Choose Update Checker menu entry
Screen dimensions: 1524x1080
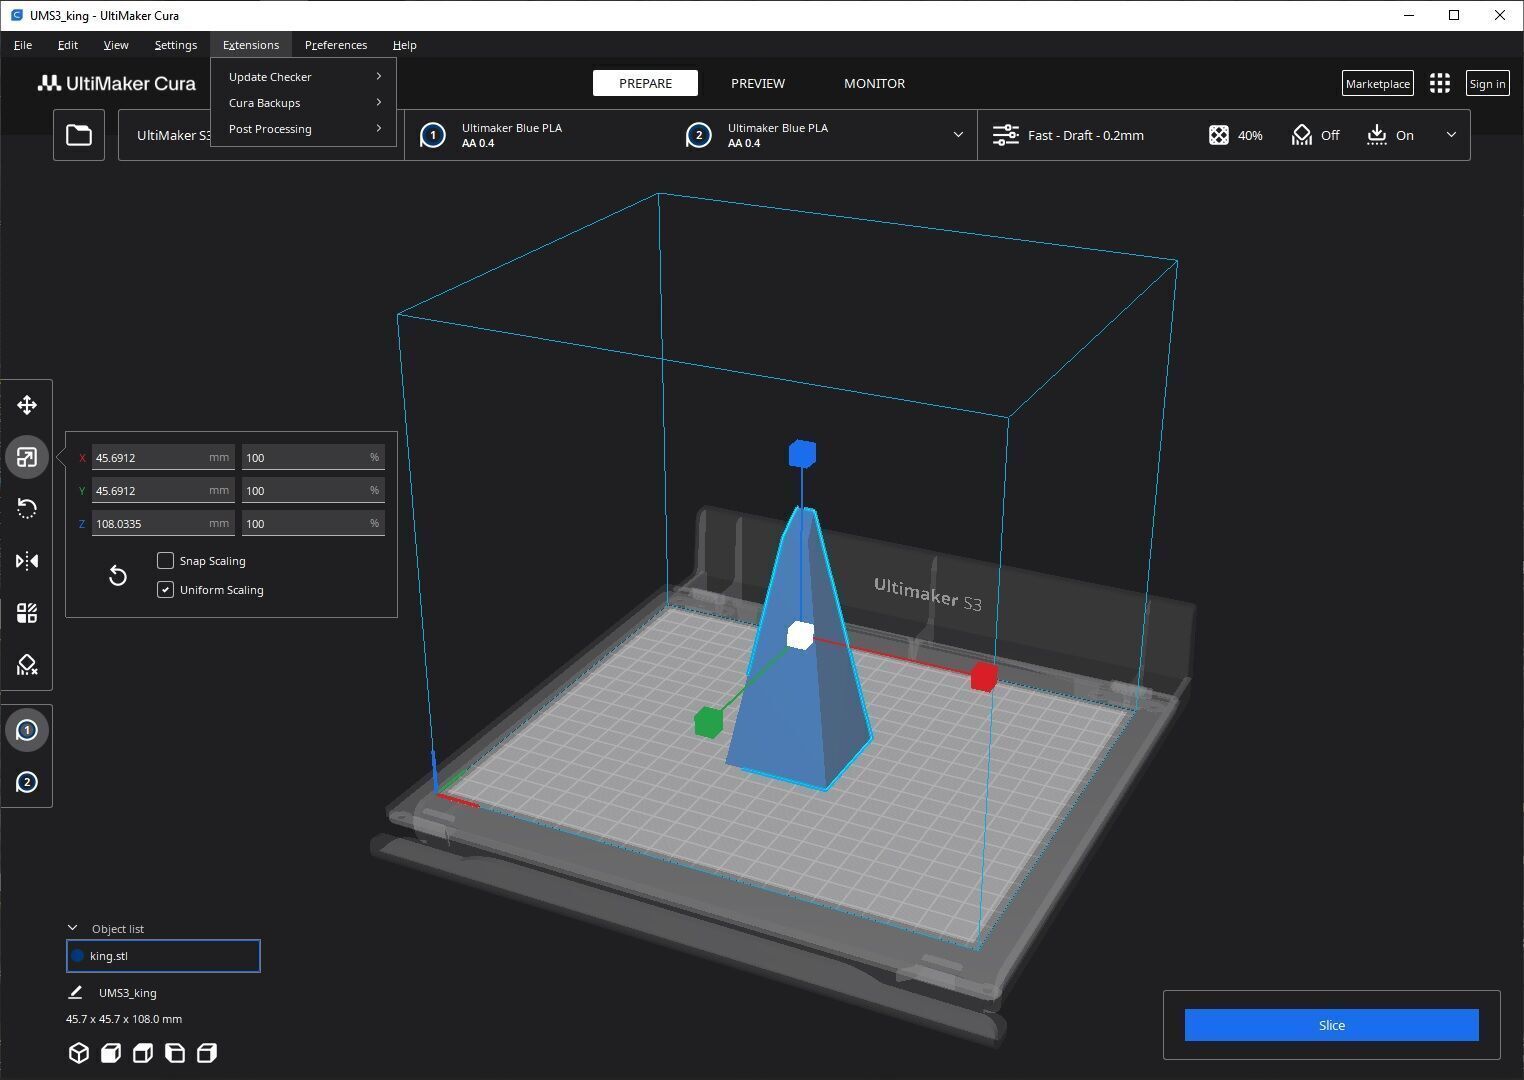click(x=304, y=77)
